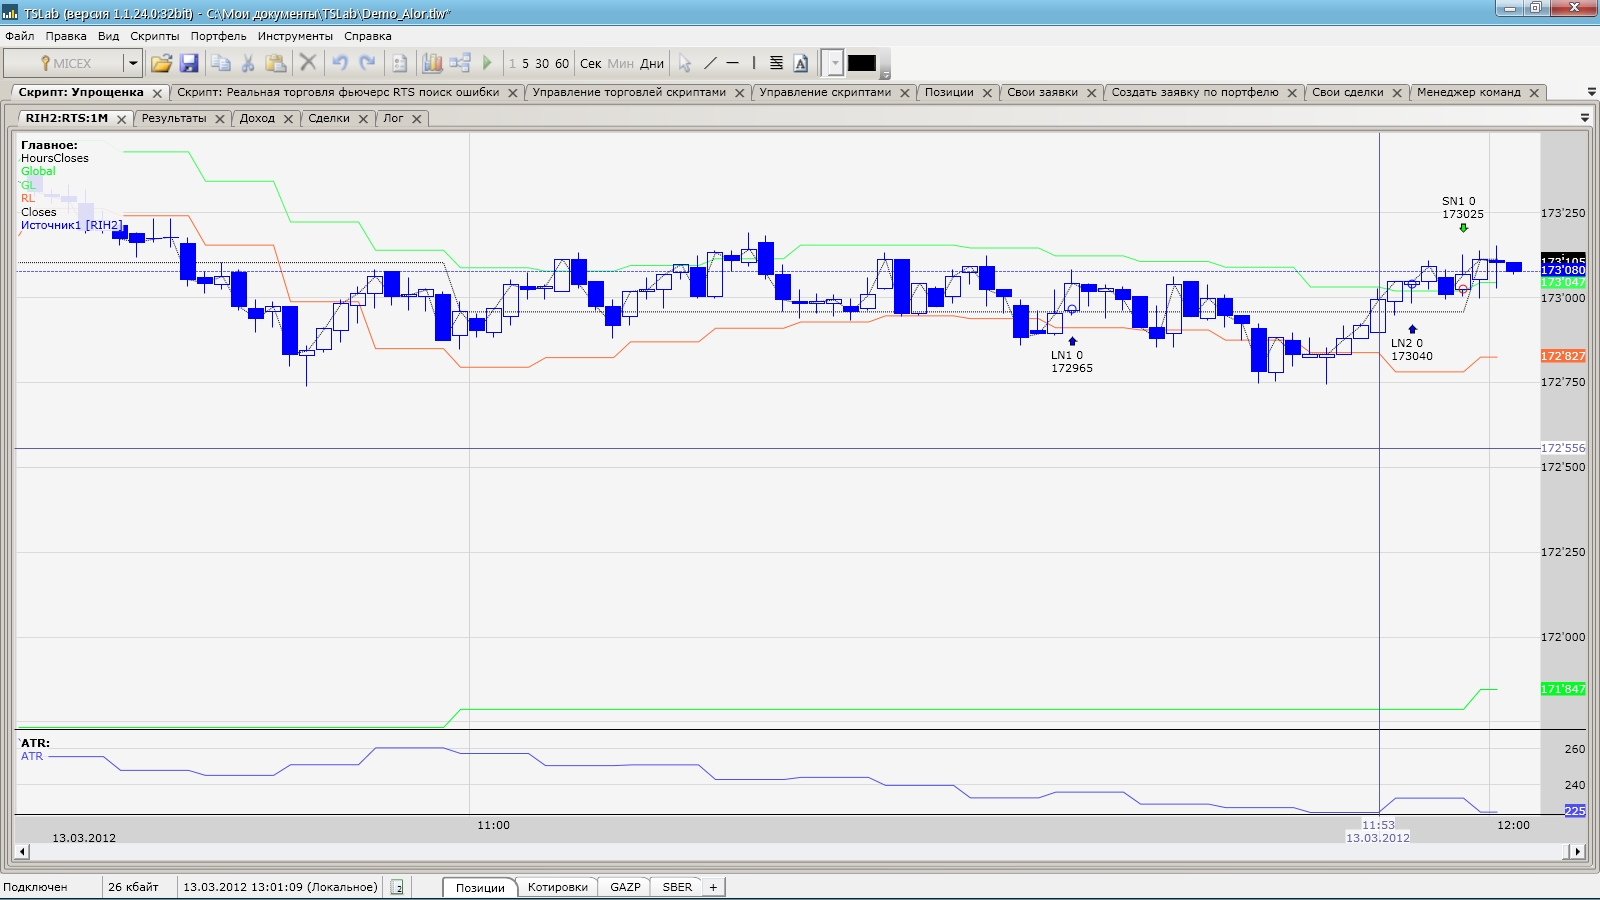The image size is (1600, 900).
Task: Click the Cut scissors icon
Action: pos(248,63)
